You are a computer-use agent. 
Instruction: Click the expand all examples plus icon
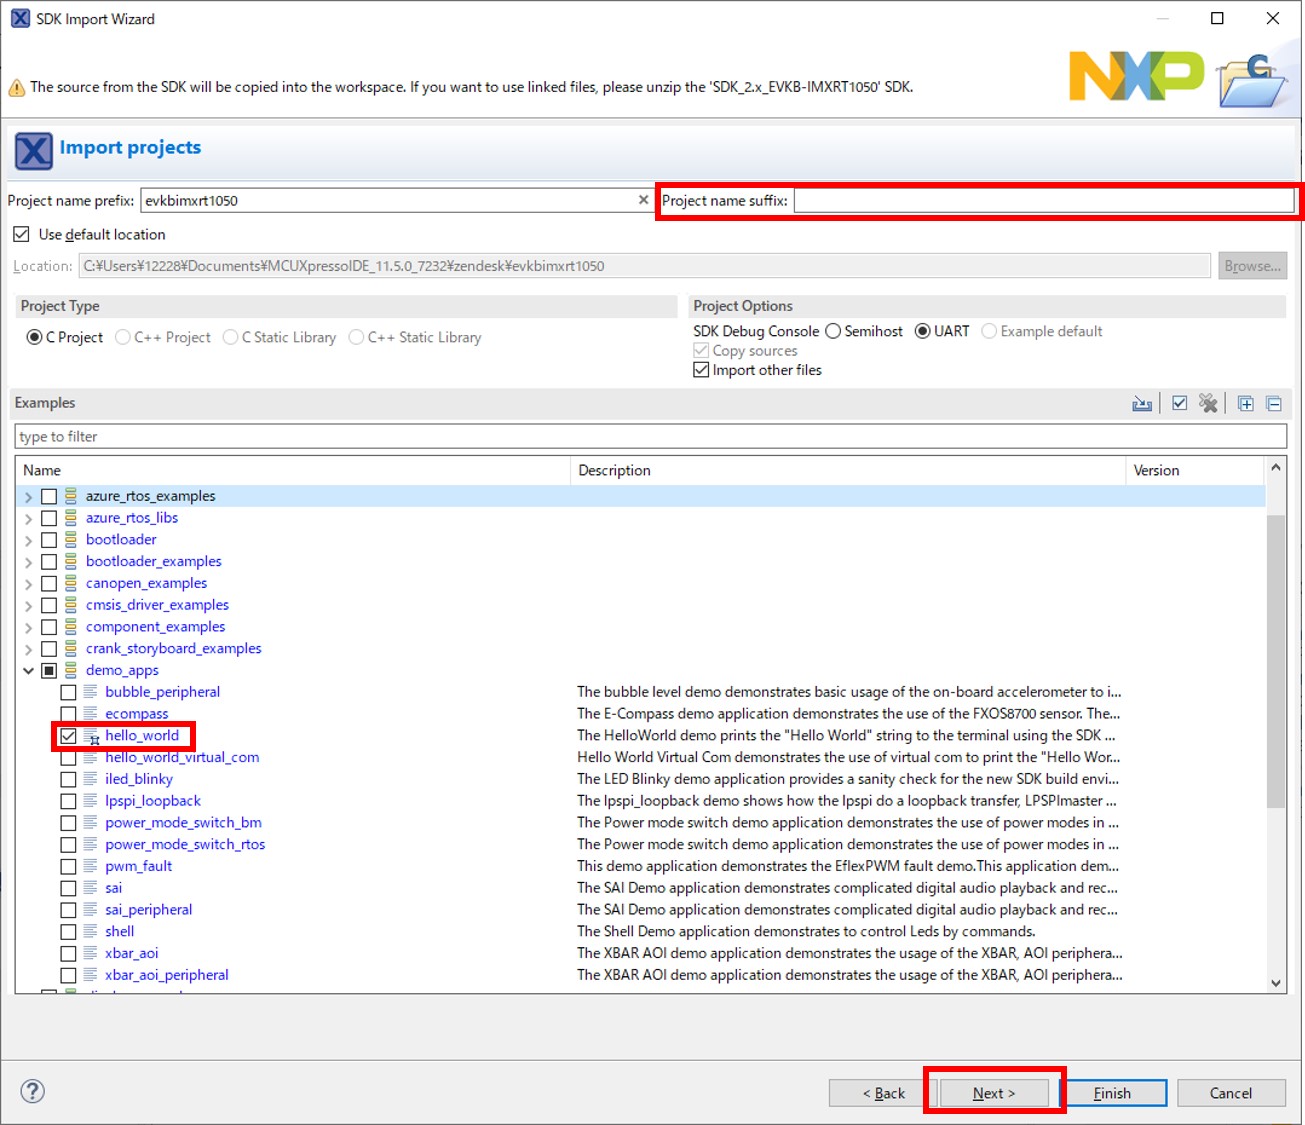coord(1245,404)
